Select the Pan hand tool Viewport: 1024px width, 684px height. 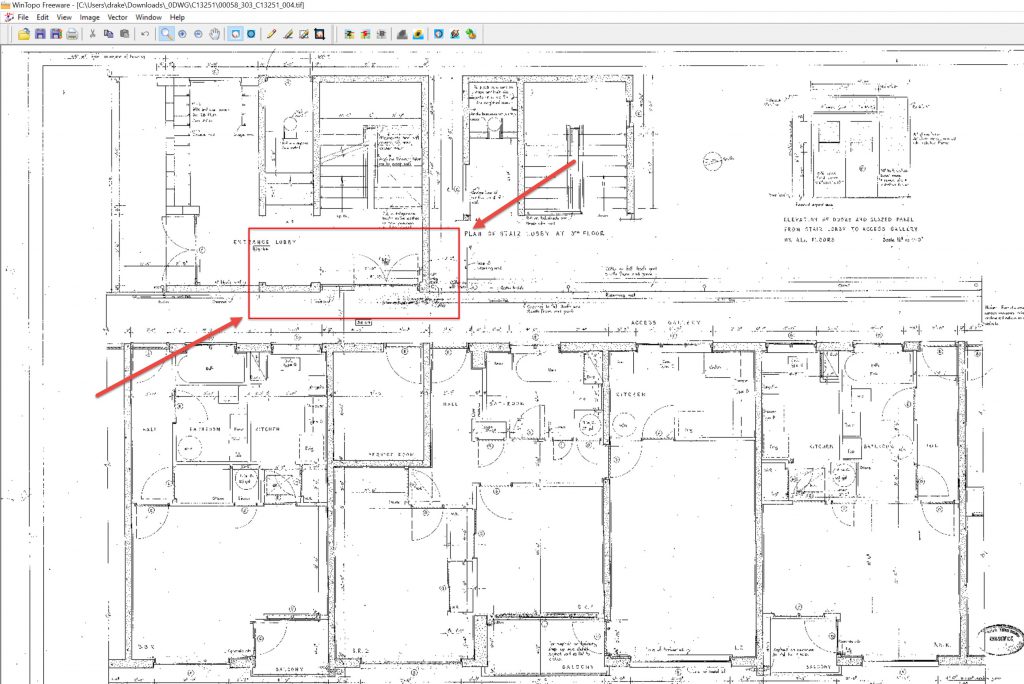215,34
